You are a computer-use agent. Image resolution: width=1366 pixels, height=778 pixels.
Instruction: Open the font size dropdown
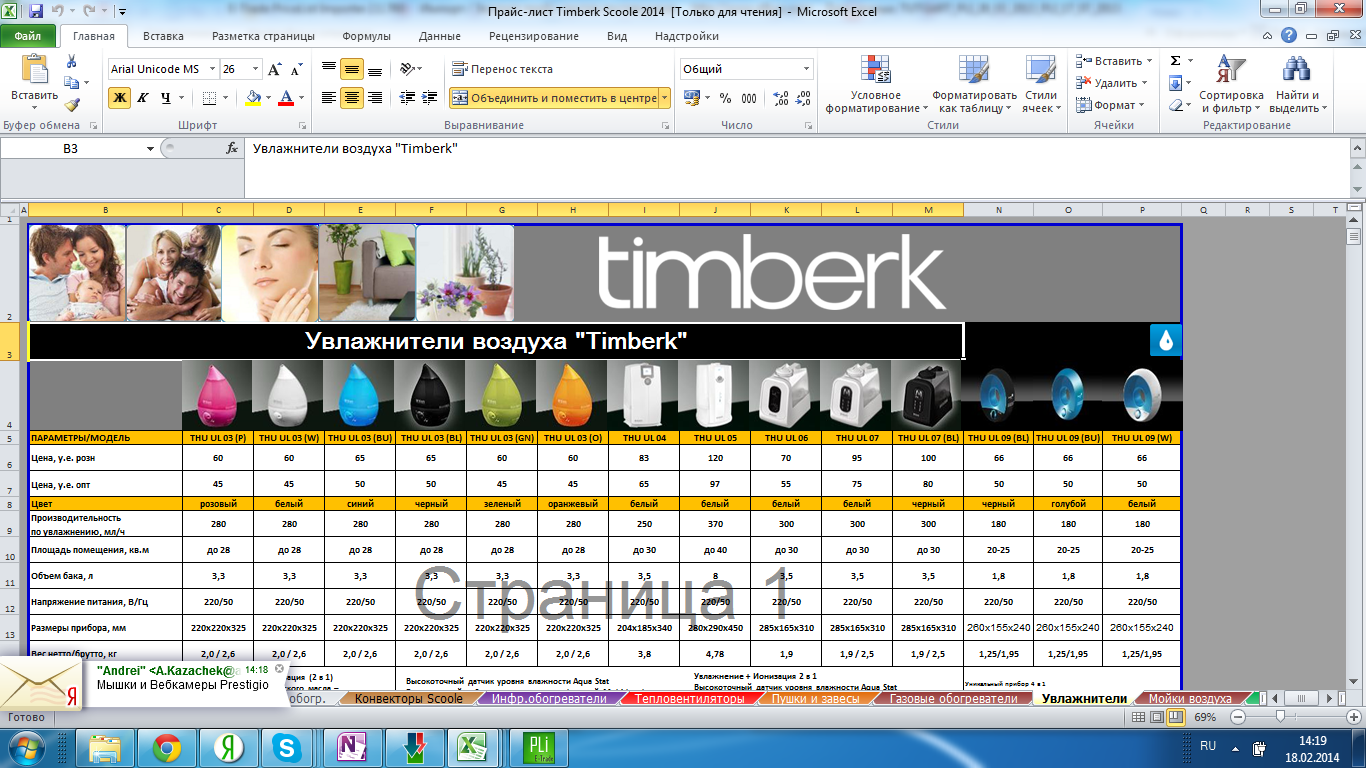255,70
